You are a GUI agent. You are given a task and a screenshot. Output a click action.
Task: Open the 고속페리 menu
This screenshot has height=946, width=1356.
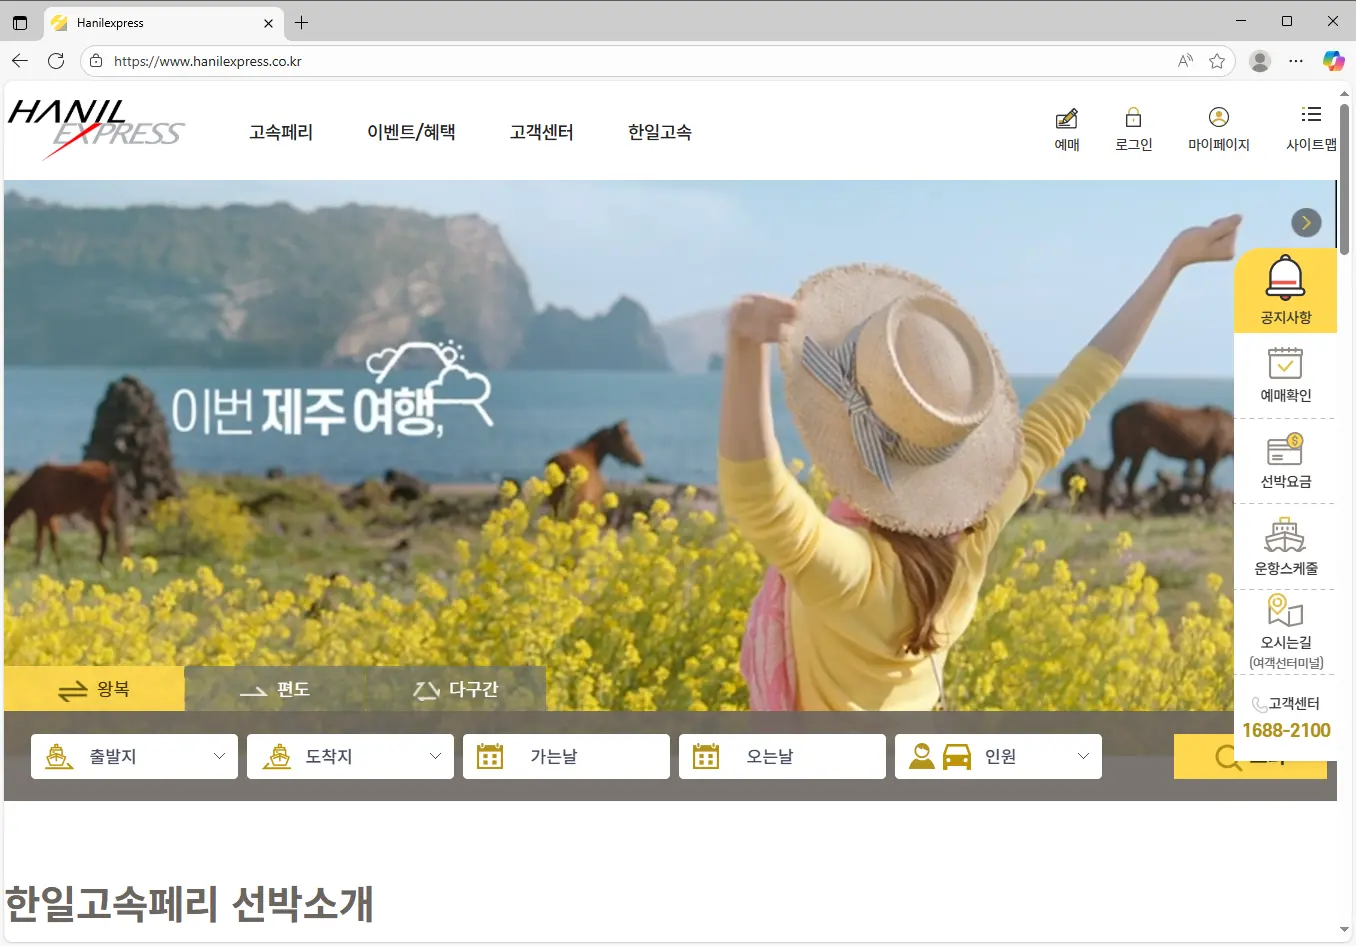pos(280,131)
